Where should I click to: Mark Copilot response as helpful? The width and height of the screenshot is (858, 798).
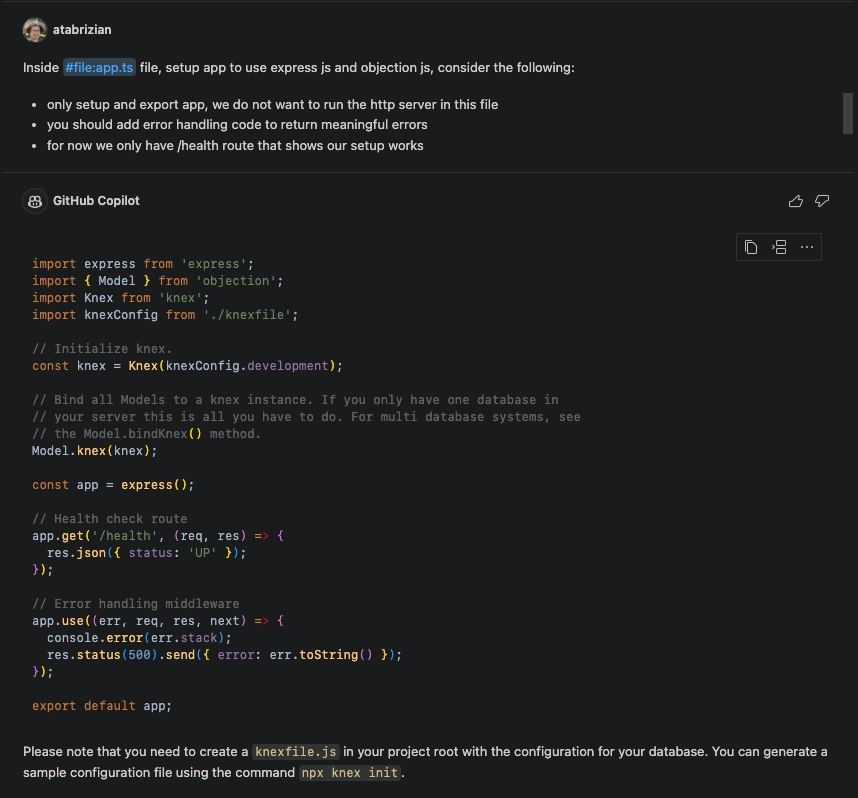[x=796, y=201]
